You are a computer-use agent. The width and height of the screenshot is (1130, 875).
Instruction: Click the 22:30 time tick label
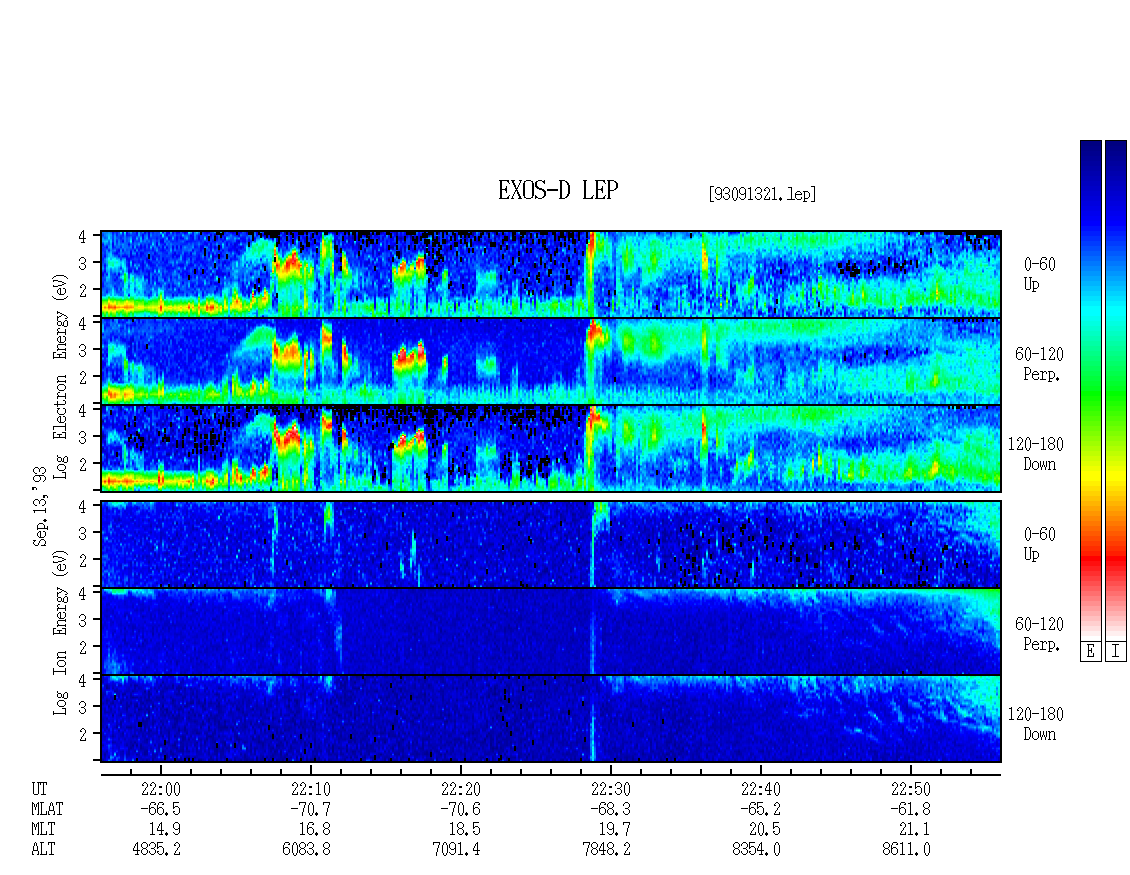(x=611, y=789)
